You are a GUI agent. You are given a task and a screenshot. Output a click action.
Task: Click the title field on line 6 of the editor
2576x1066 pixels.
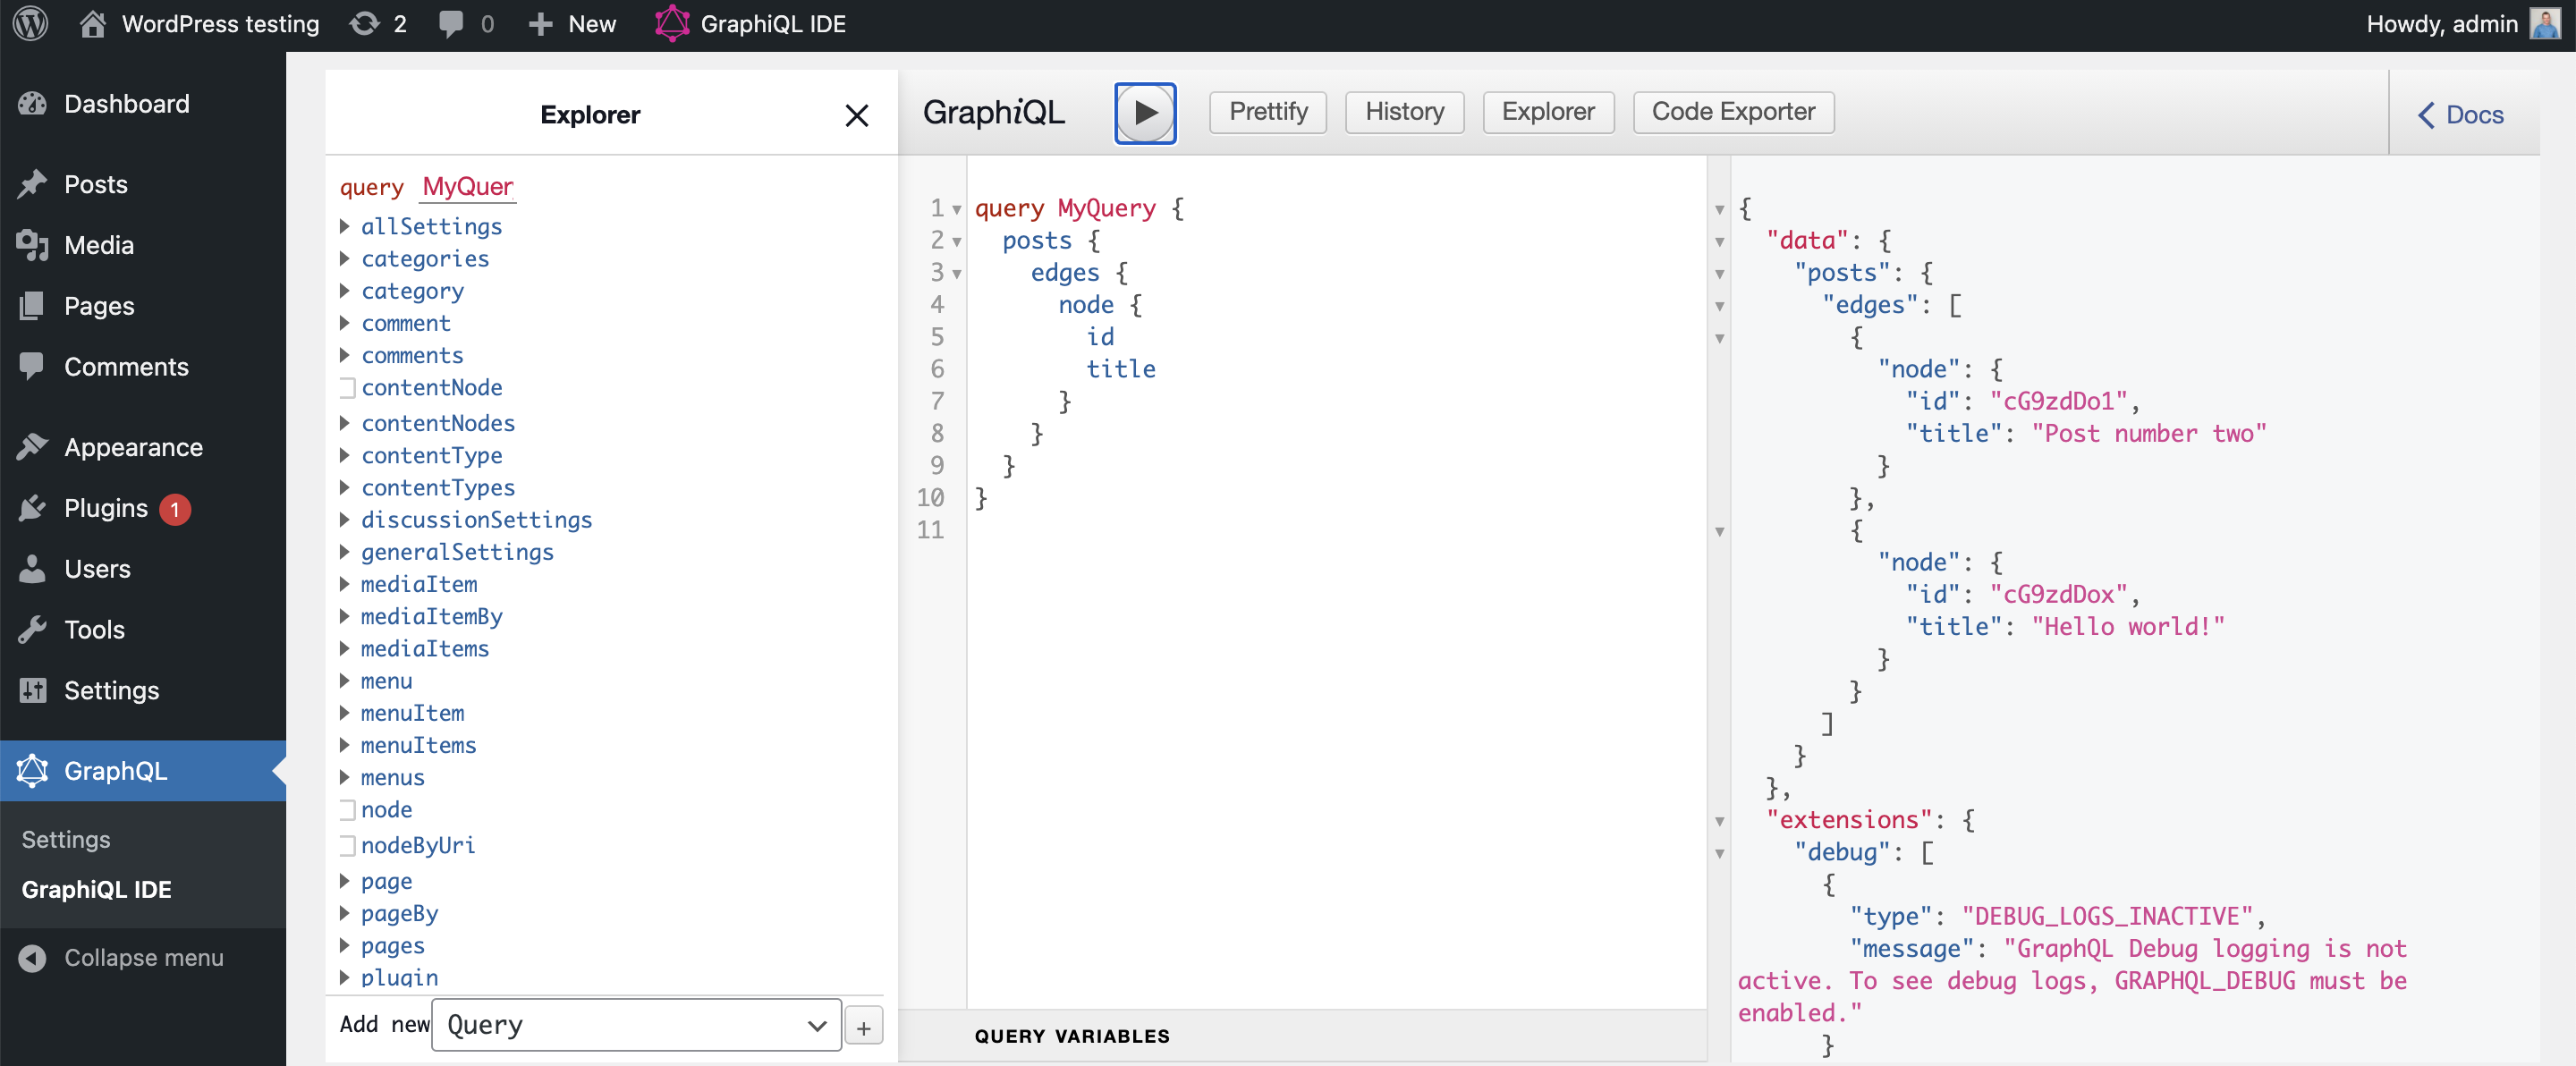[1120, 369]
